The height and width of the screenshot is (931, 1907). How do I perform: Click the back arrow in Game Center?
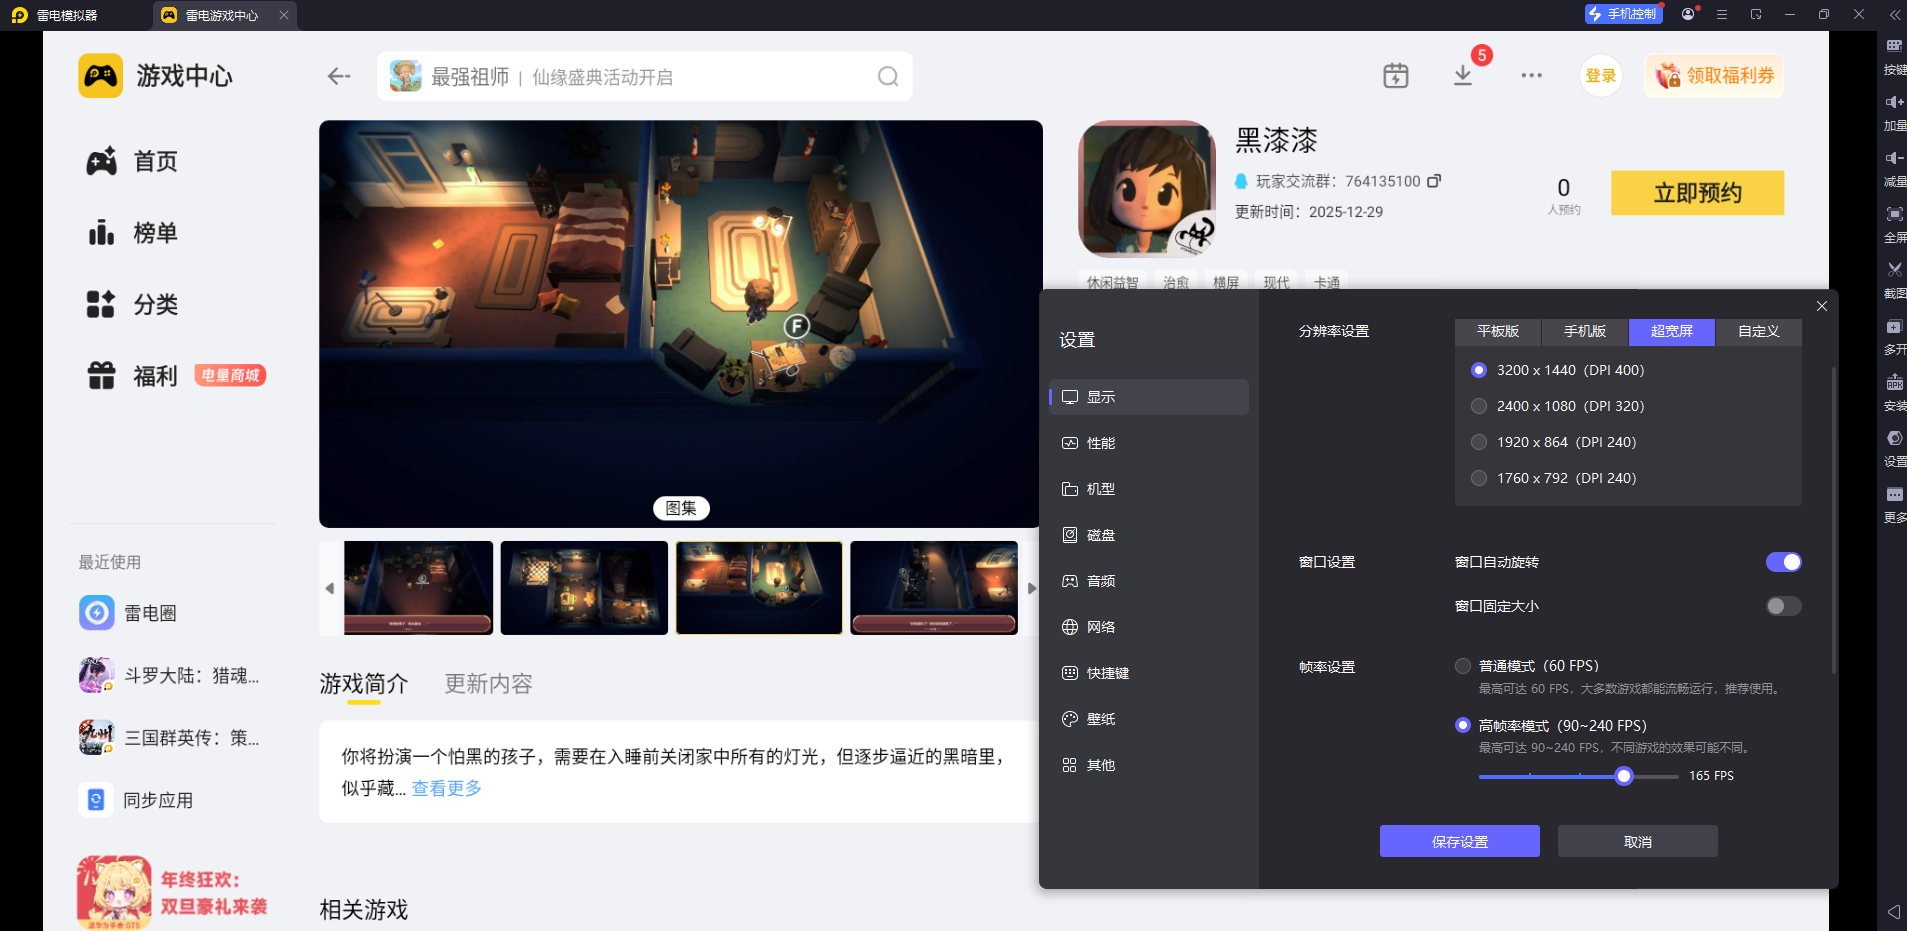(x=339, y=76)
